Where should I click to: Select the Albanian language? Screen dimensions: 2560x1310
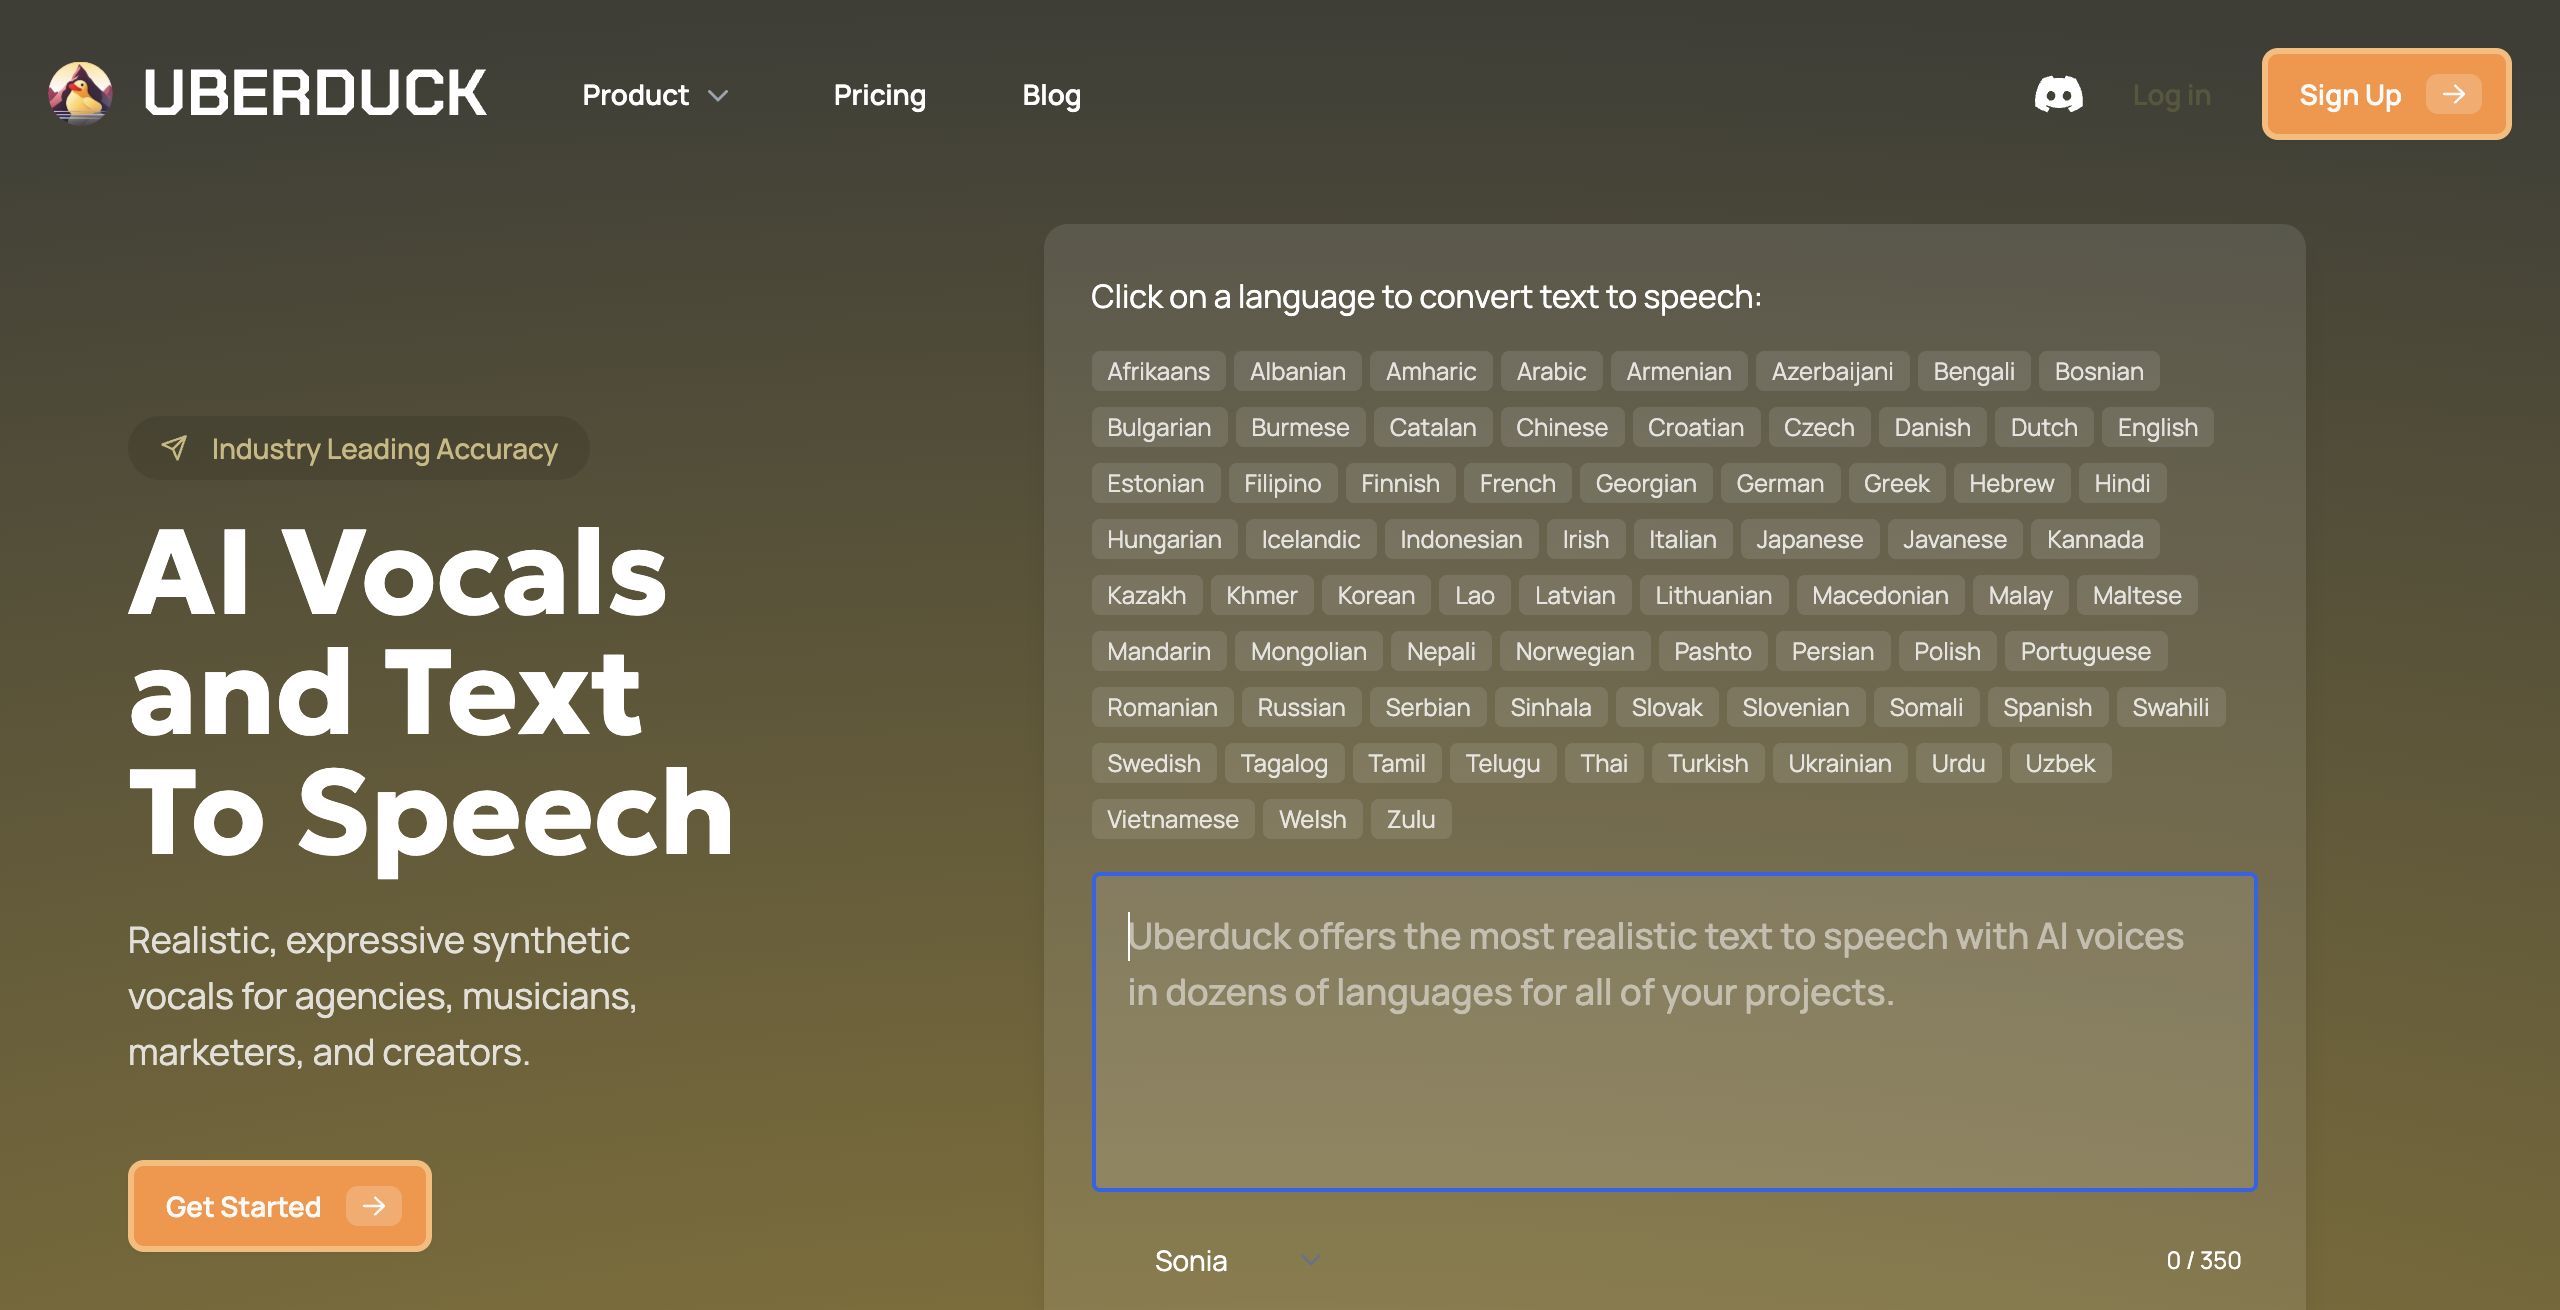click(x=1298, y=371)
